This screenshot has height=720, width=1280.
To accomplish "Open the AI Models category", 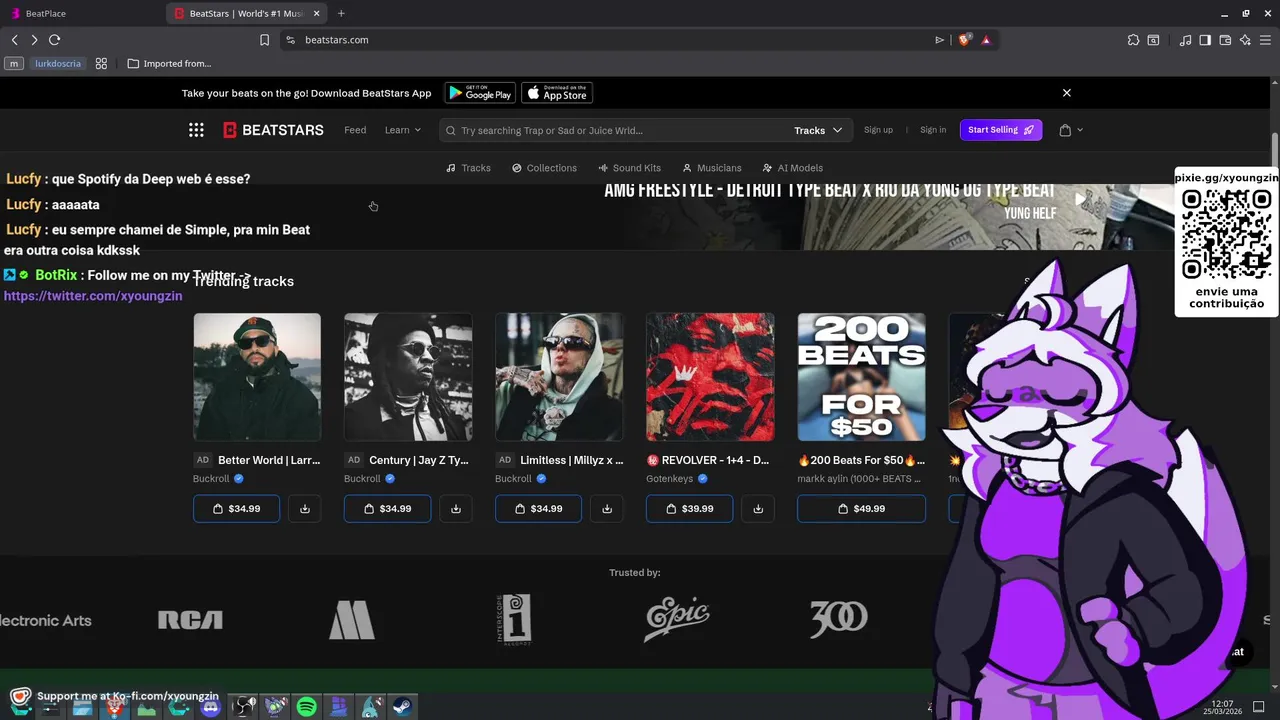I will coord(793,168).
